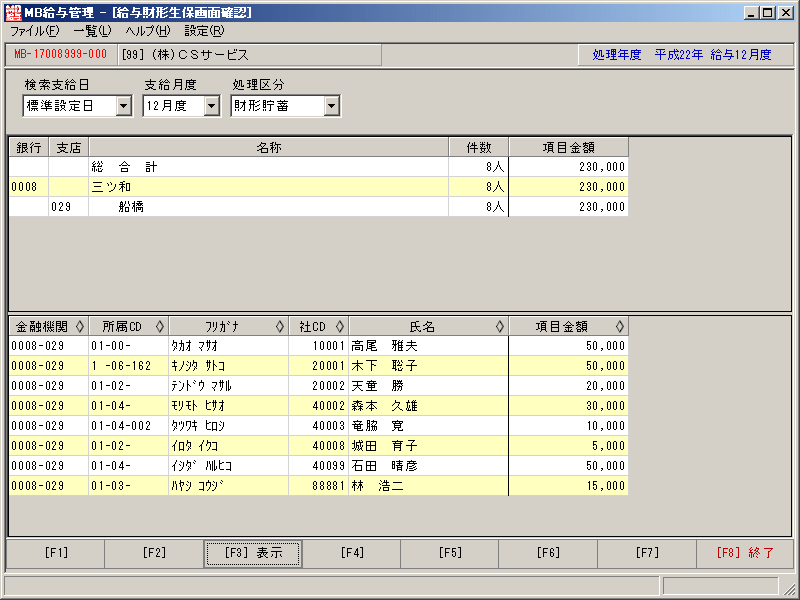Select employee row 林 浩二
This screenshot has height=600, width=800.
318,486
